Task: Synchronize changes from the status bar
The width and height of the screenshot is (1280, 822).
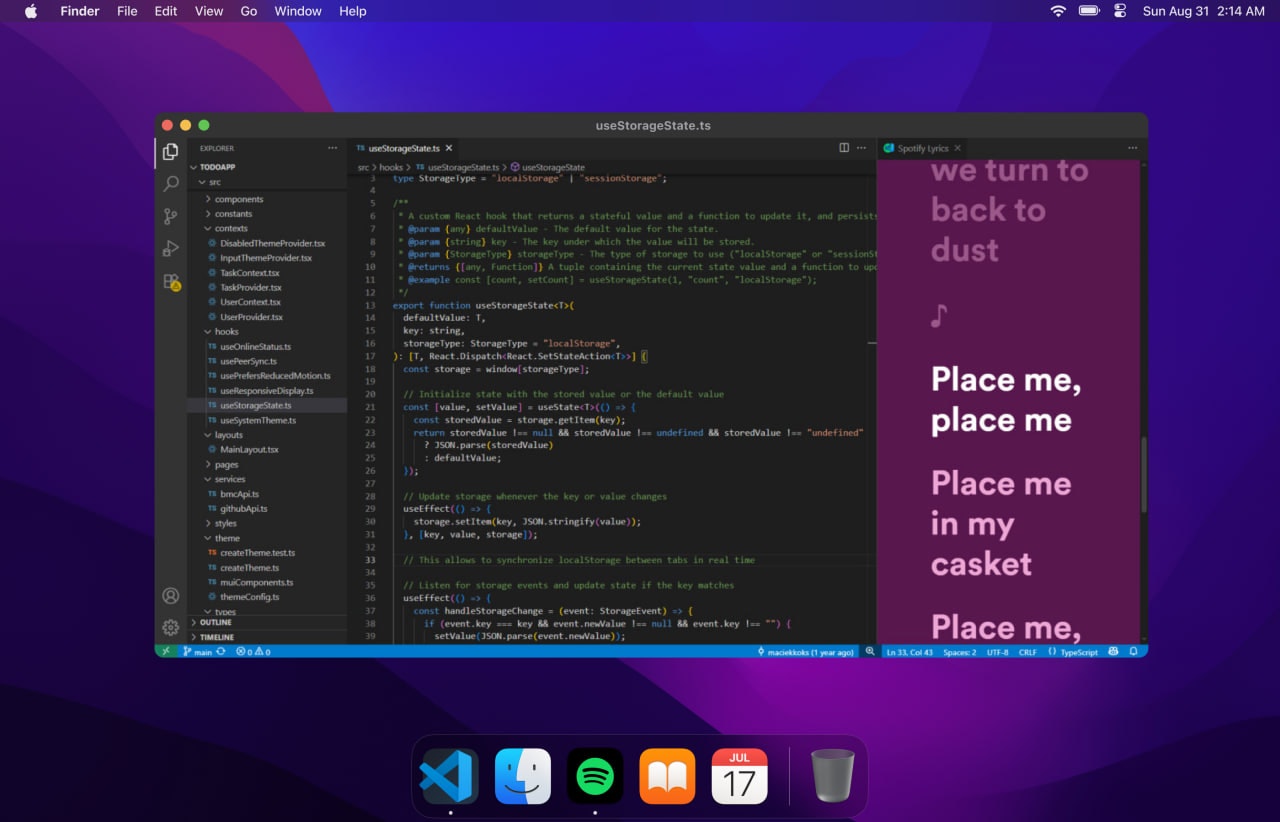Action: click(x=221, y=652)
